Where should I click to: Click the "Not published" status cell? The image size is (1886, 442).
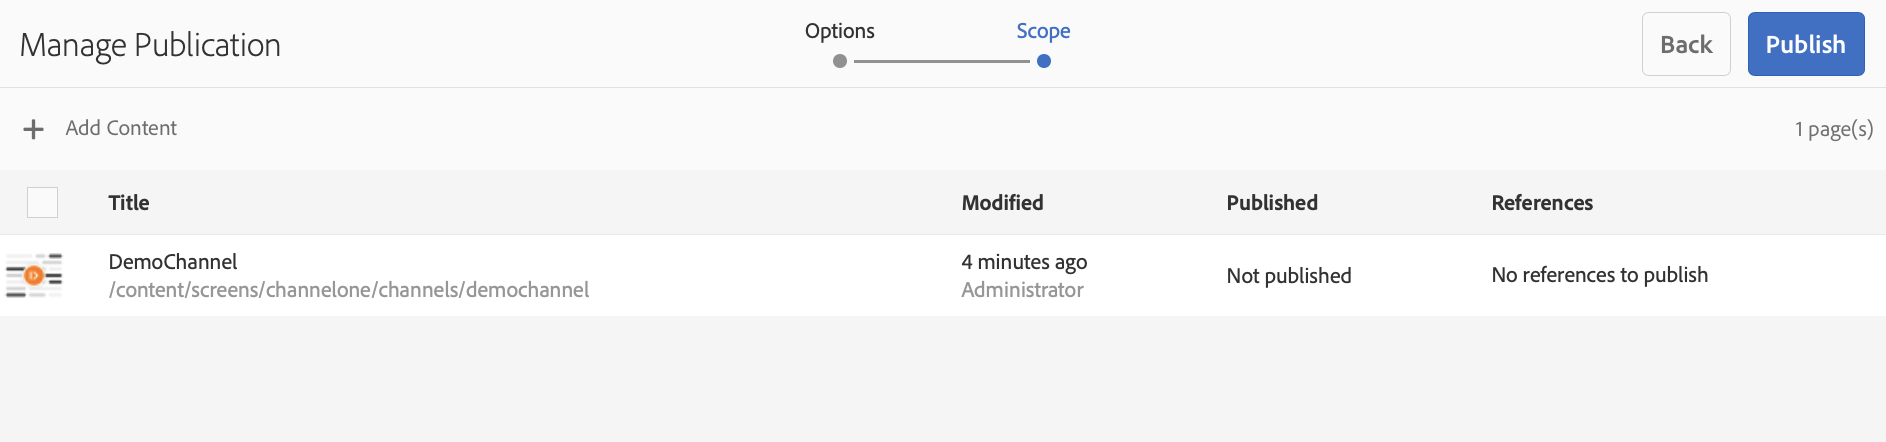[1289, 276]
